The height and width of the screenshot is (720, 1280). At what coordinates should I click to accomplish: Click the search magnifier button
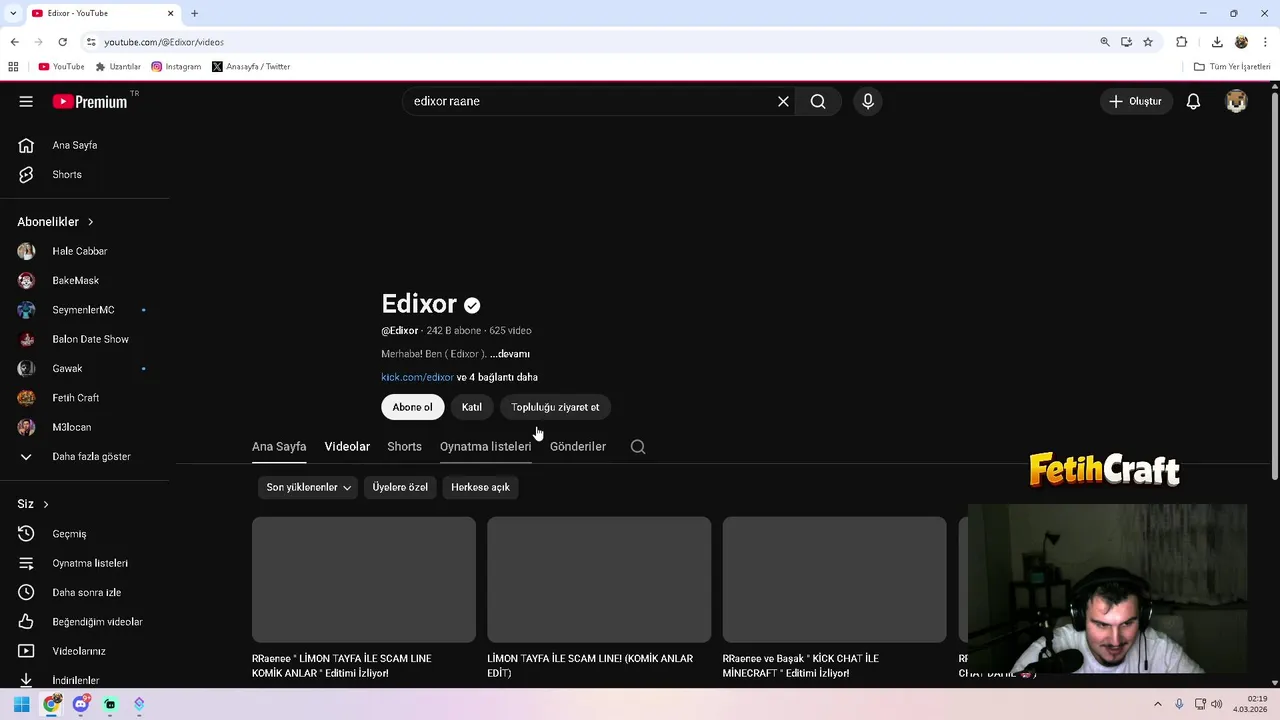coord(818,101)
